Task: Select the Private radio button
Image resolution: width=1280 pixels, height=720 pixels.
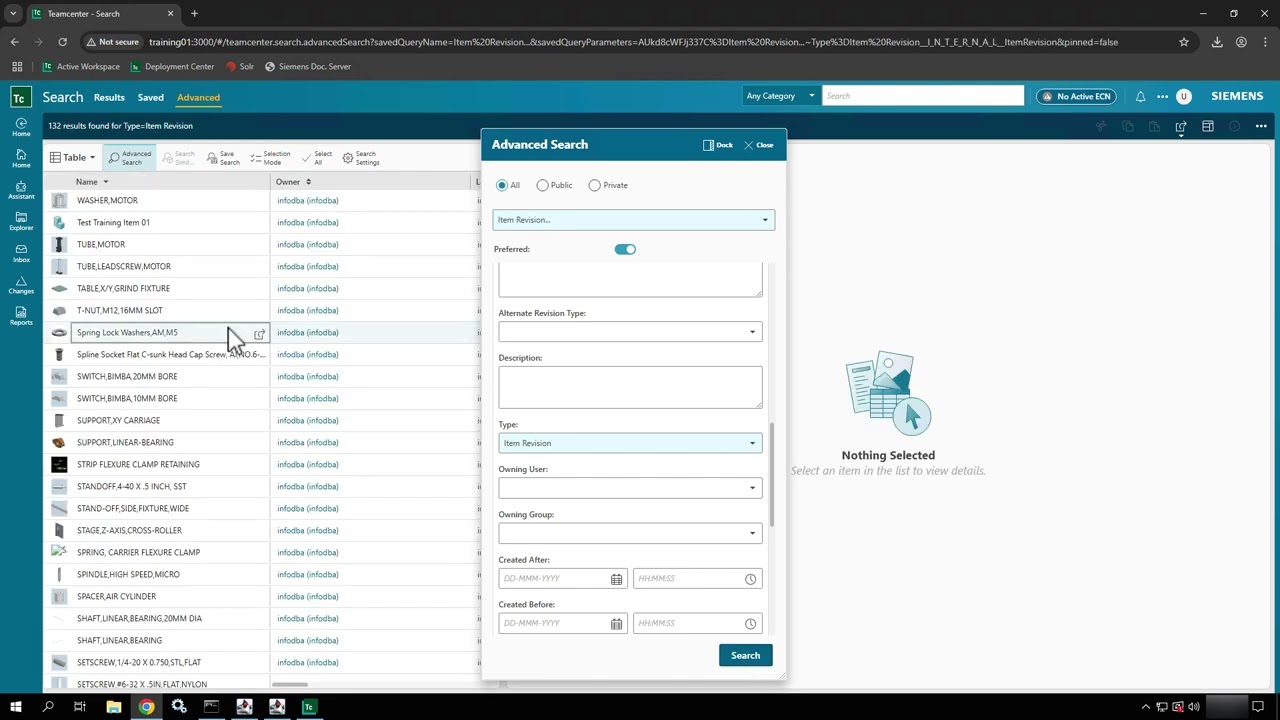Action: [595, 185]
